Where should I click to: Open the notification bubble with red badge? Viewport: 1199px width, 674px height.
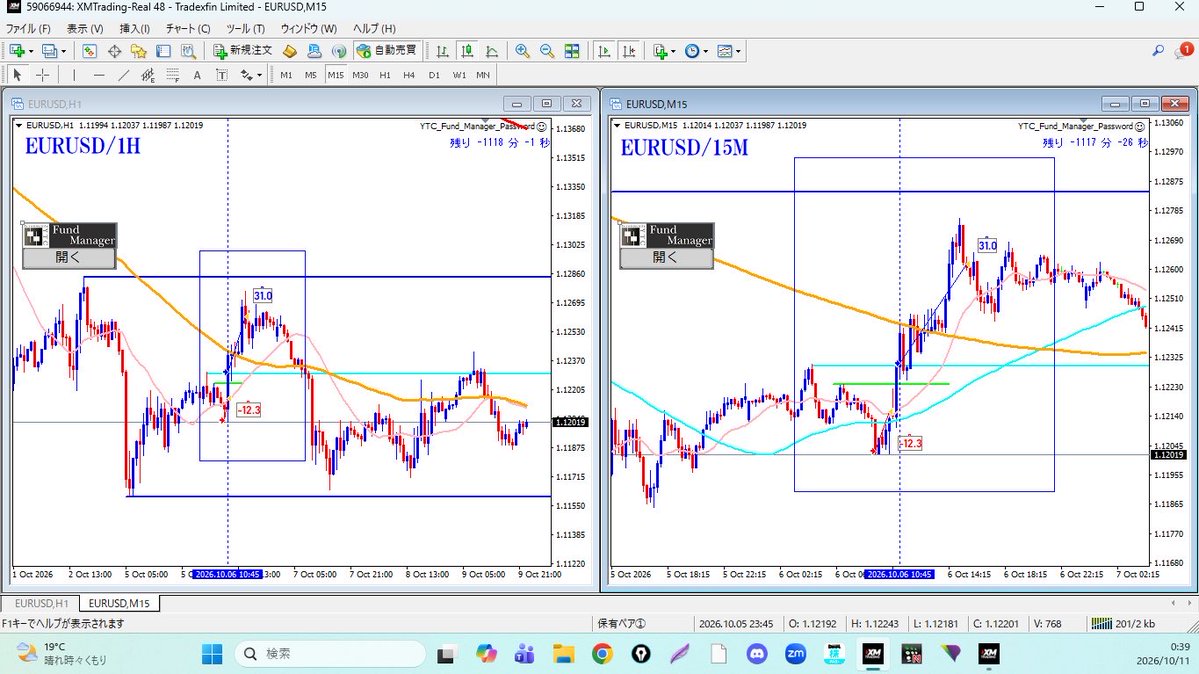pos(1184,50)
